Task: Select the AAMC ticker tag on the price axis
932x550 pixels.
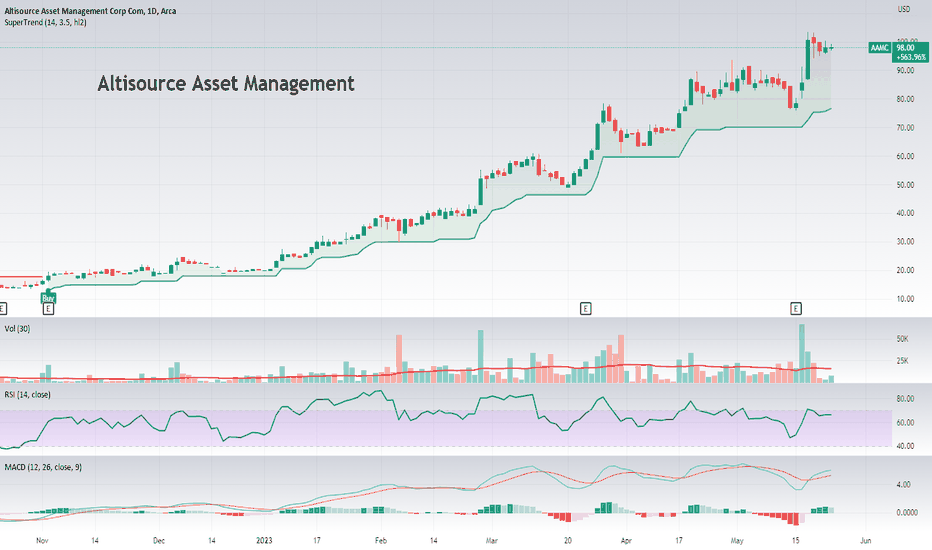Action: click(x=880, y=48)
